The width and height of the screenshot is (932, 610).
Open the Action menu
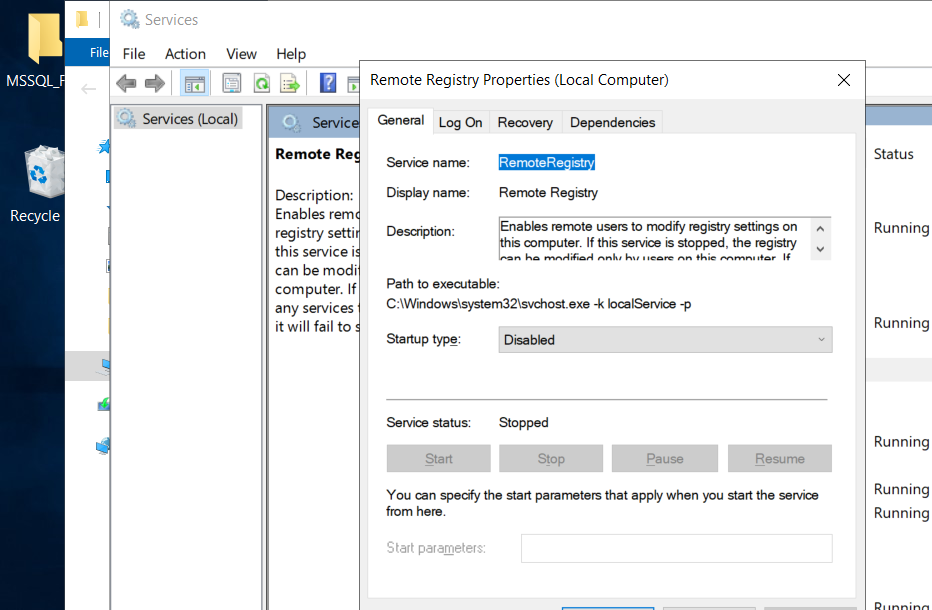[185, 54]
